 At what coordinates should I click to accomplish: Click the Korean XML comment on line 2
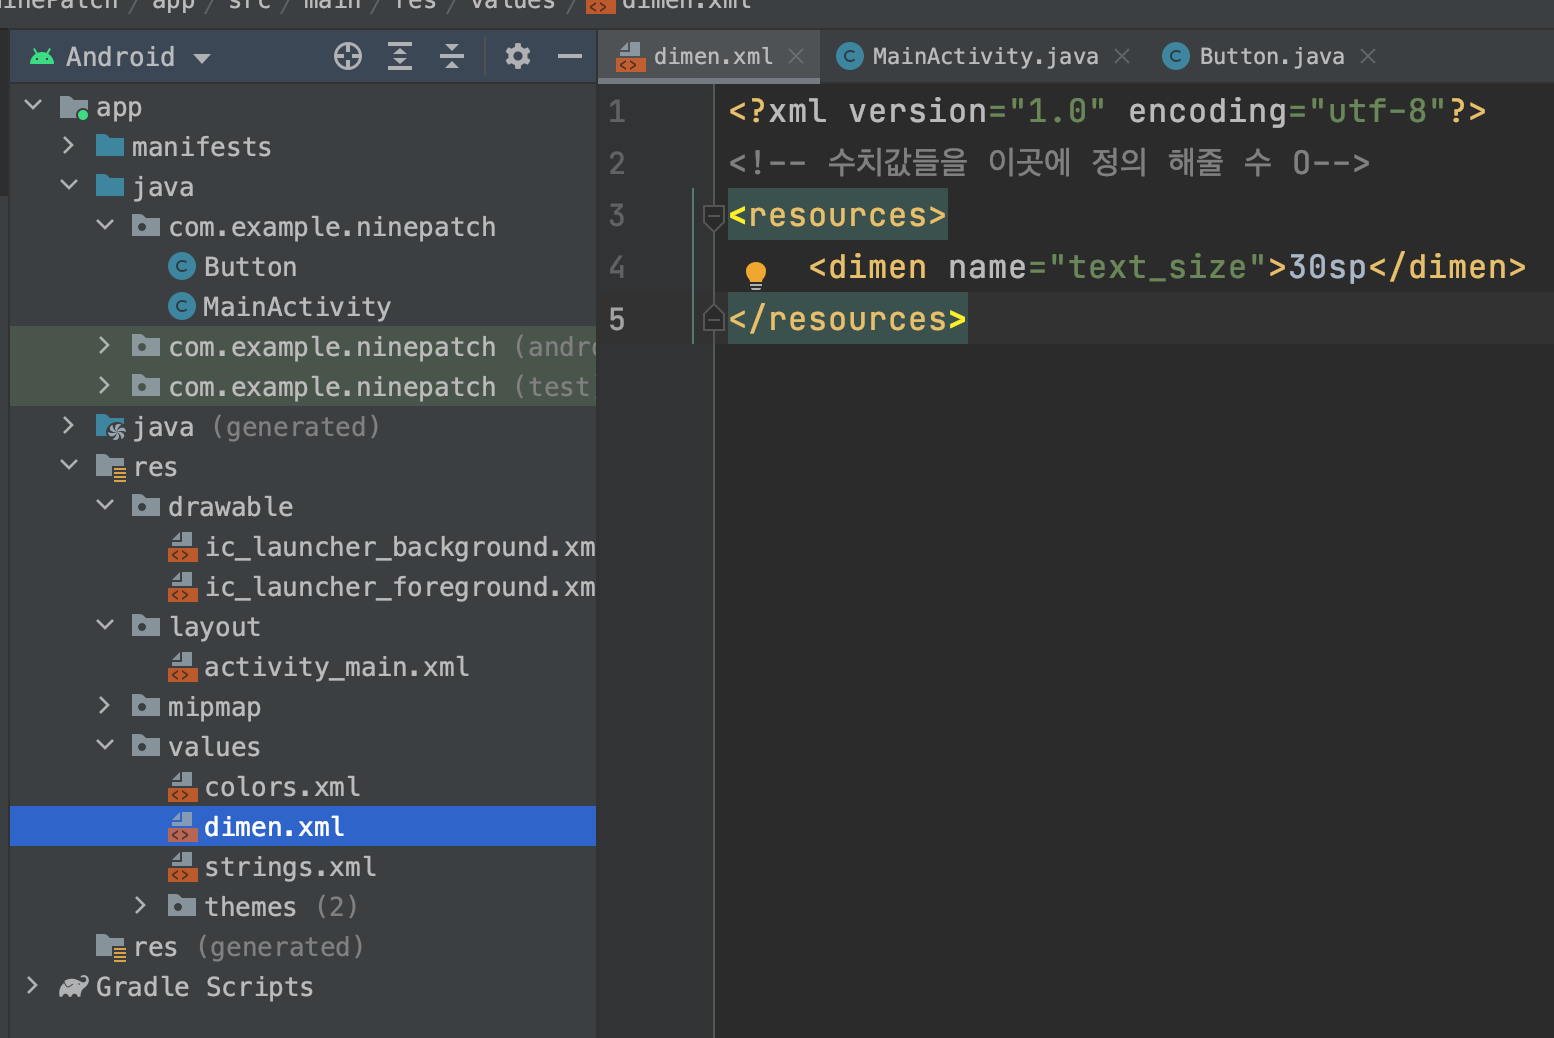[x=1049, y=162]
